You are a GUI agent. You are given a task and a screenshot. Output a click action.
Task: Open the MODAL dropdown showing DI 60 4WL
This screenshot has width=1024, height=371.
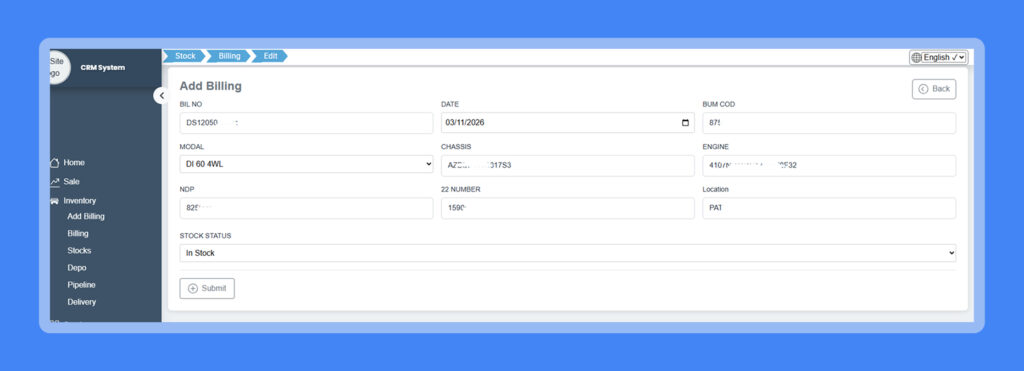pyautogui.click(x=306, y=164)
